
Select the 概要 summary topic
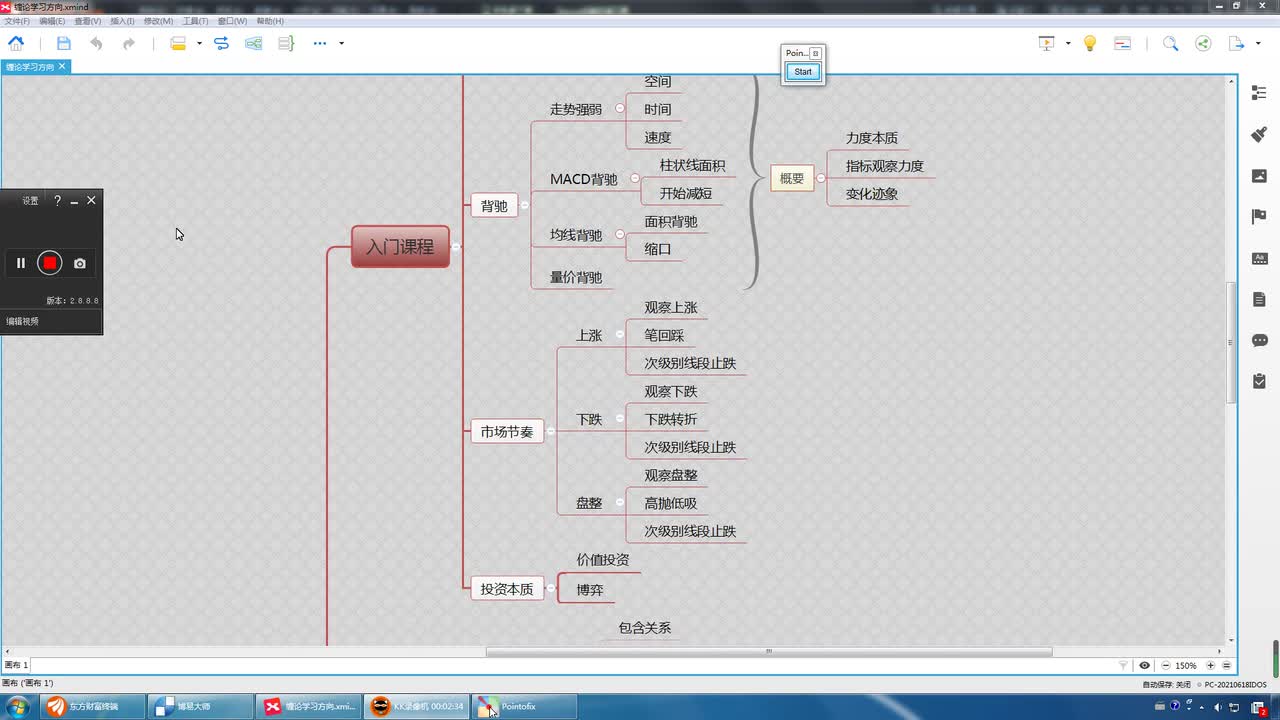pyautogui.click(x=792, y=179)
